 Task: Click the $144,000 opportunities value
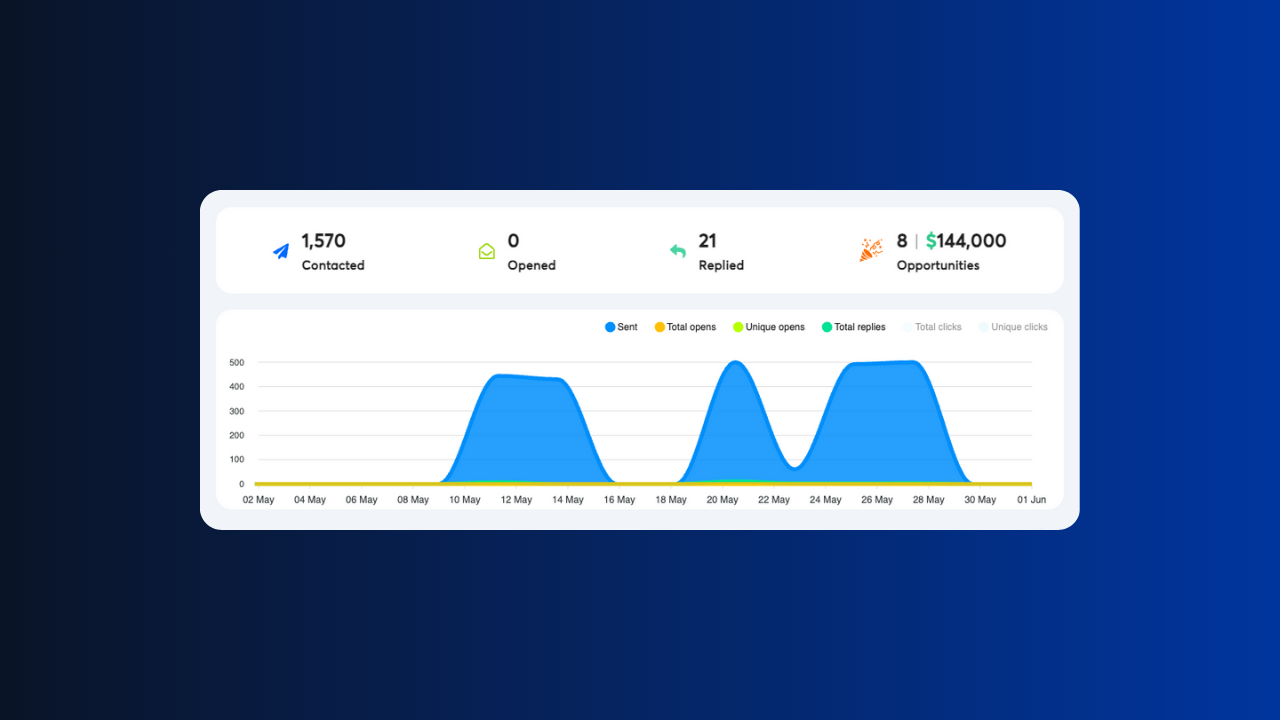(x=966, y=241)
